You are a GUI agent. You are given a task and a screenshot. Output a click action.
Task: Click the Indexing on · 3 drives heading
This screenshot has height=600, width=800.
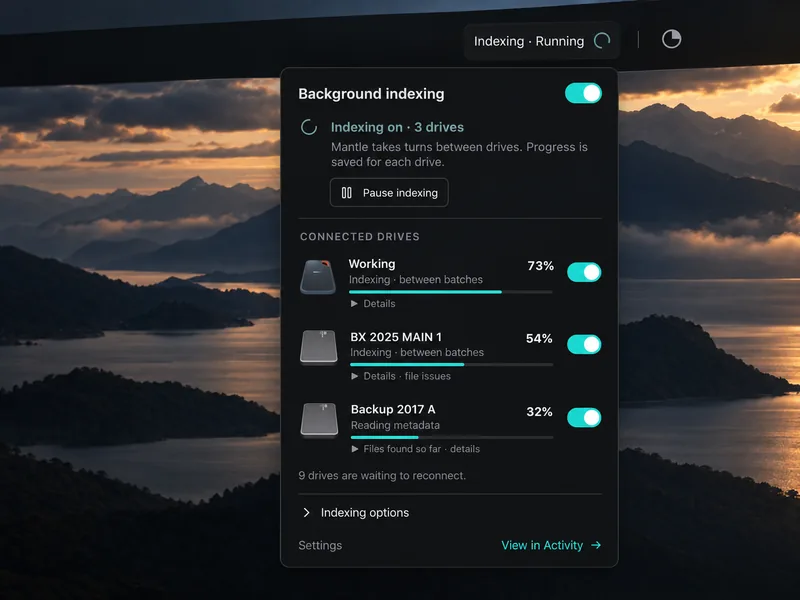(x=397, y=127)
